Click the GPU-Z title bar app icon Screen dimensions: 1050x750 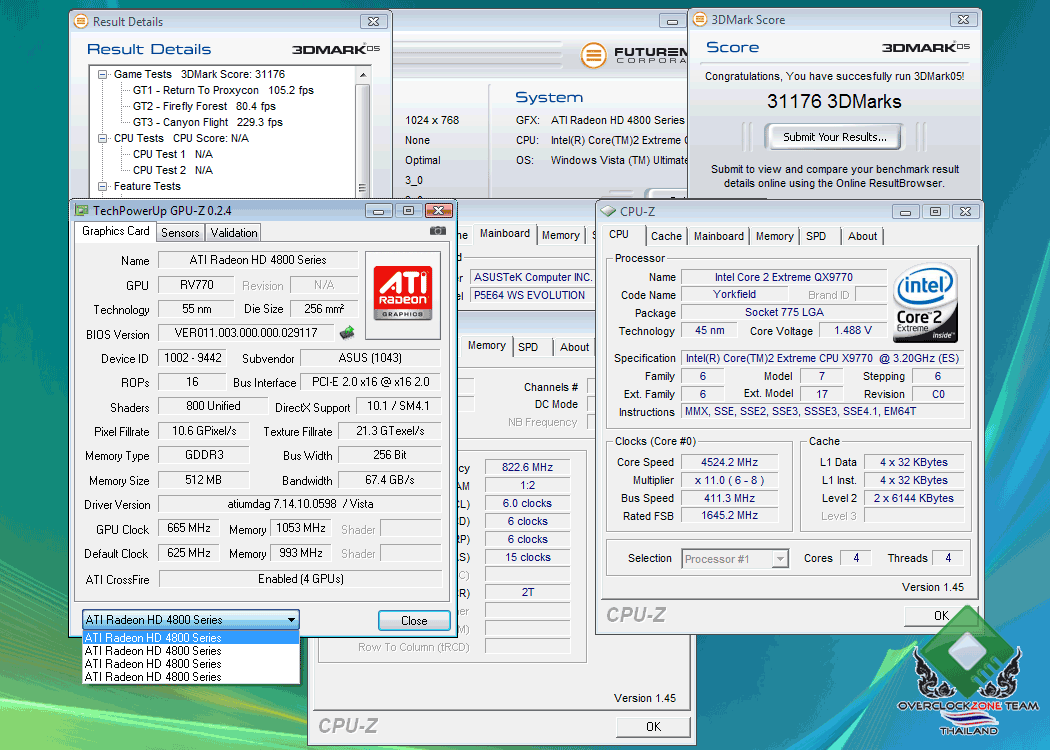82,210
